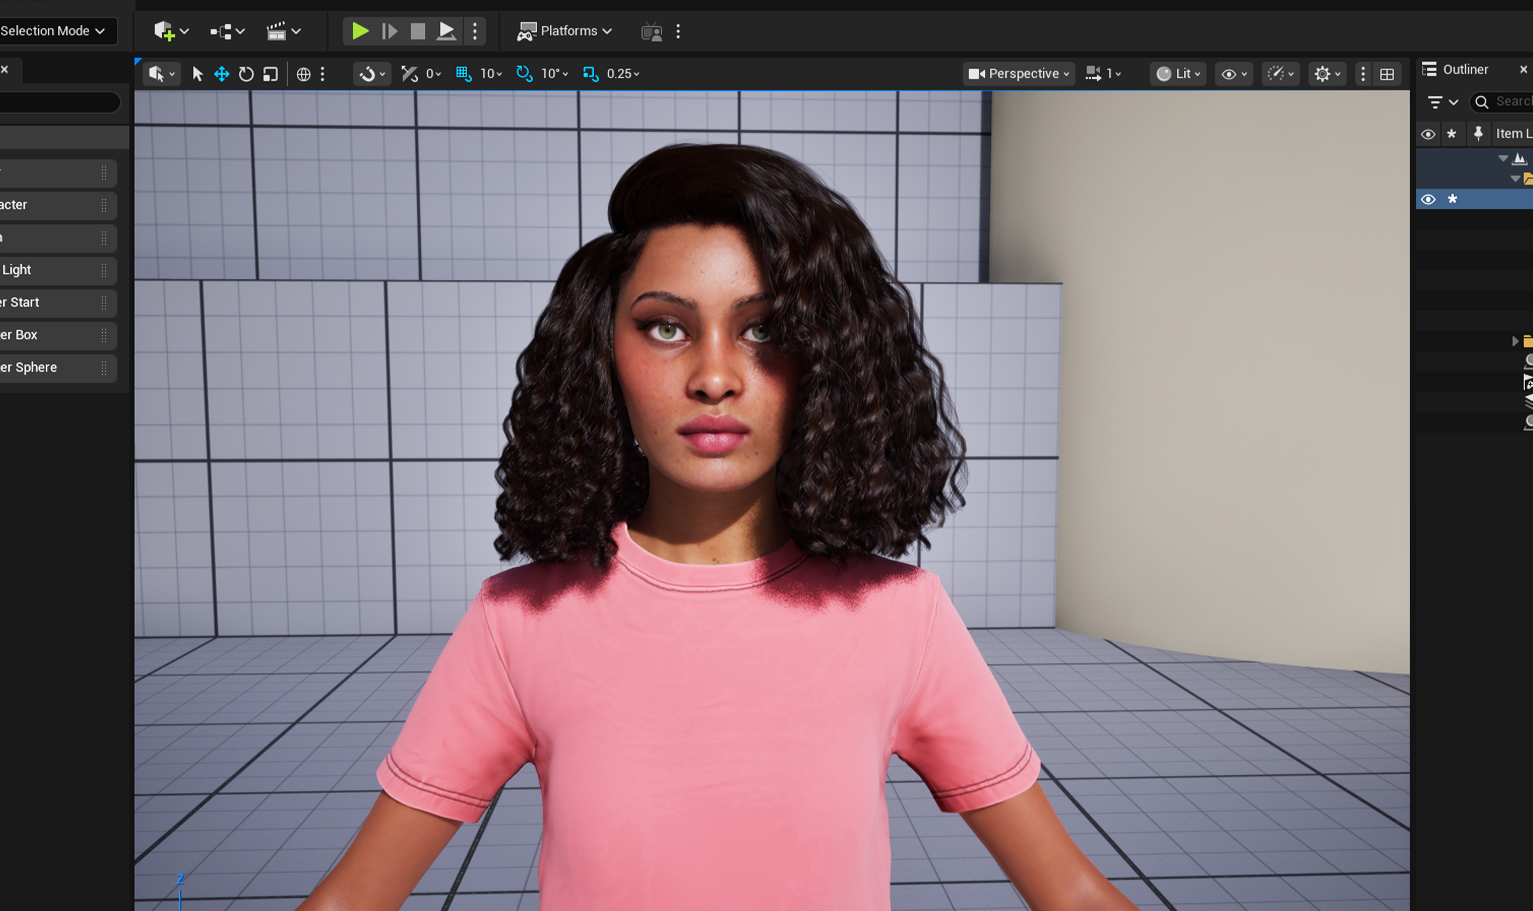This screenshot has height=911, width=1533.
Task: Click the Outliner search field
Action: pyautogui.click(x=1501, y=102)
